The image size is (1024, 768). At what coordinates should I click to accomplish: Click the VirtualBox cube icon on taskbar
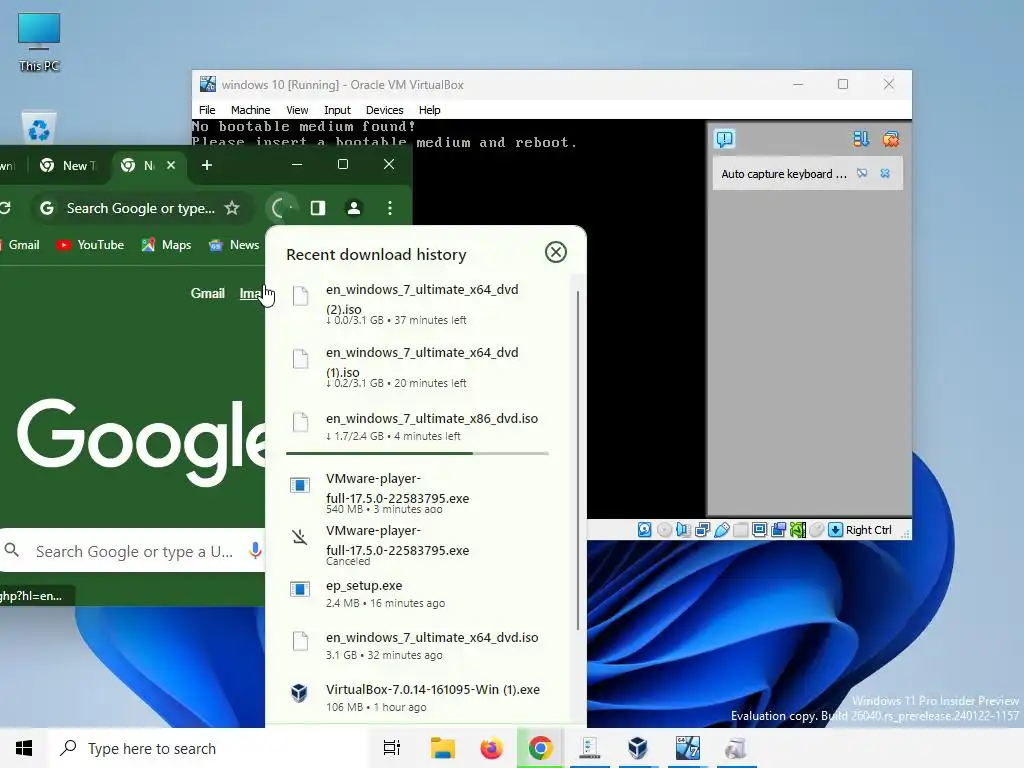point(637,748)
